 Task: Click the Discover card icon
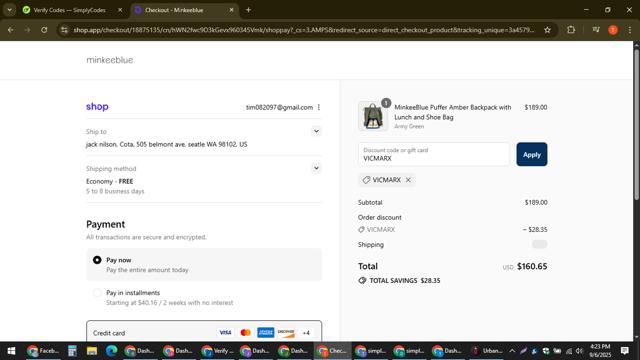[x=286, y=333]
